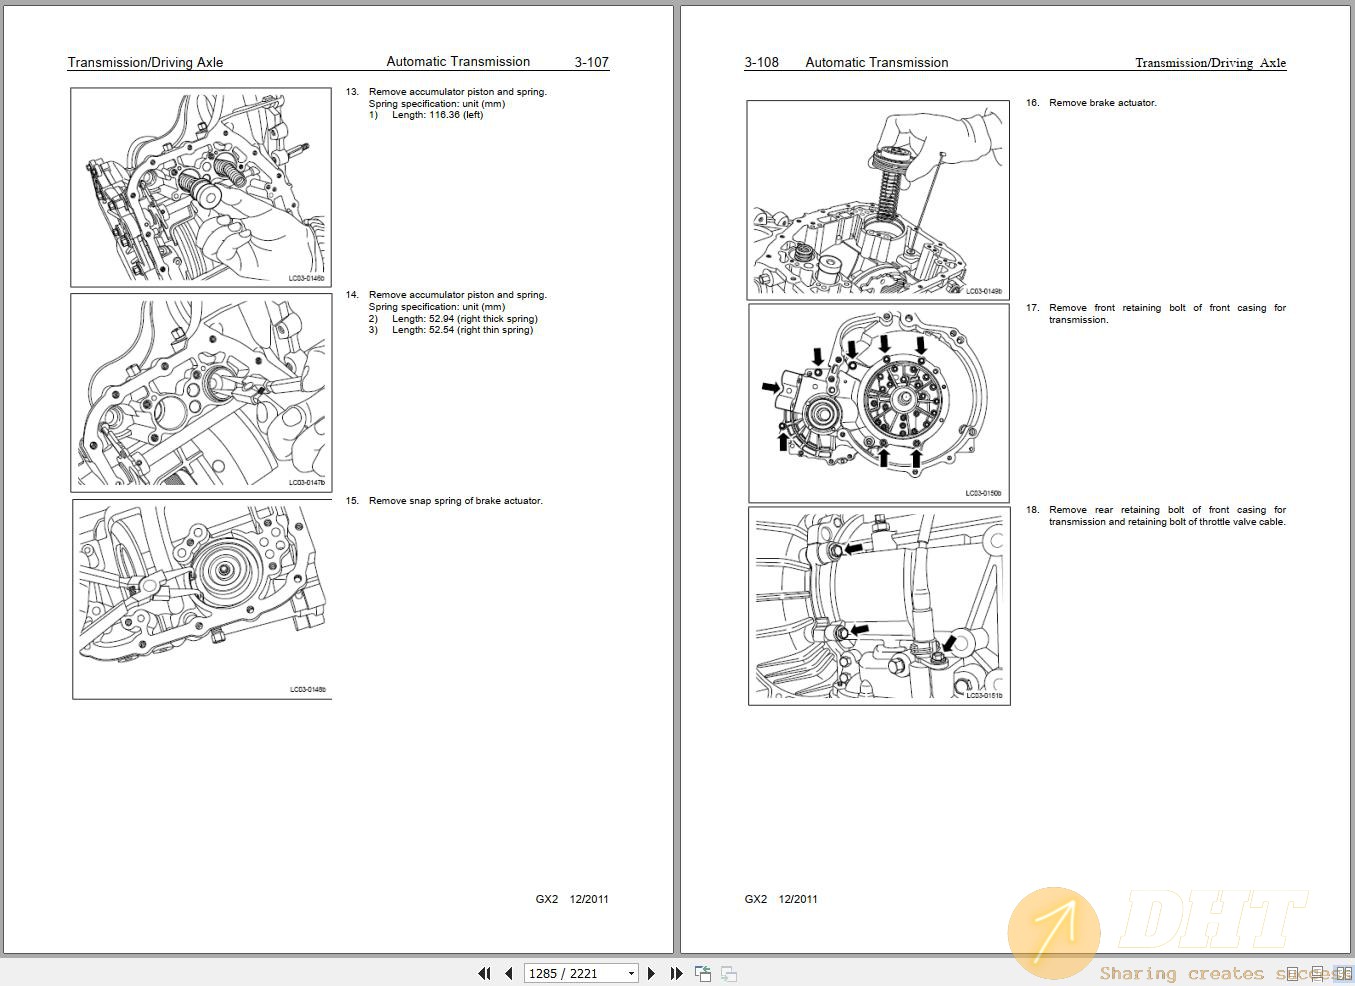Screen dimensions: 1355x986
Task: Go to the first page
Action: [484, 973]
